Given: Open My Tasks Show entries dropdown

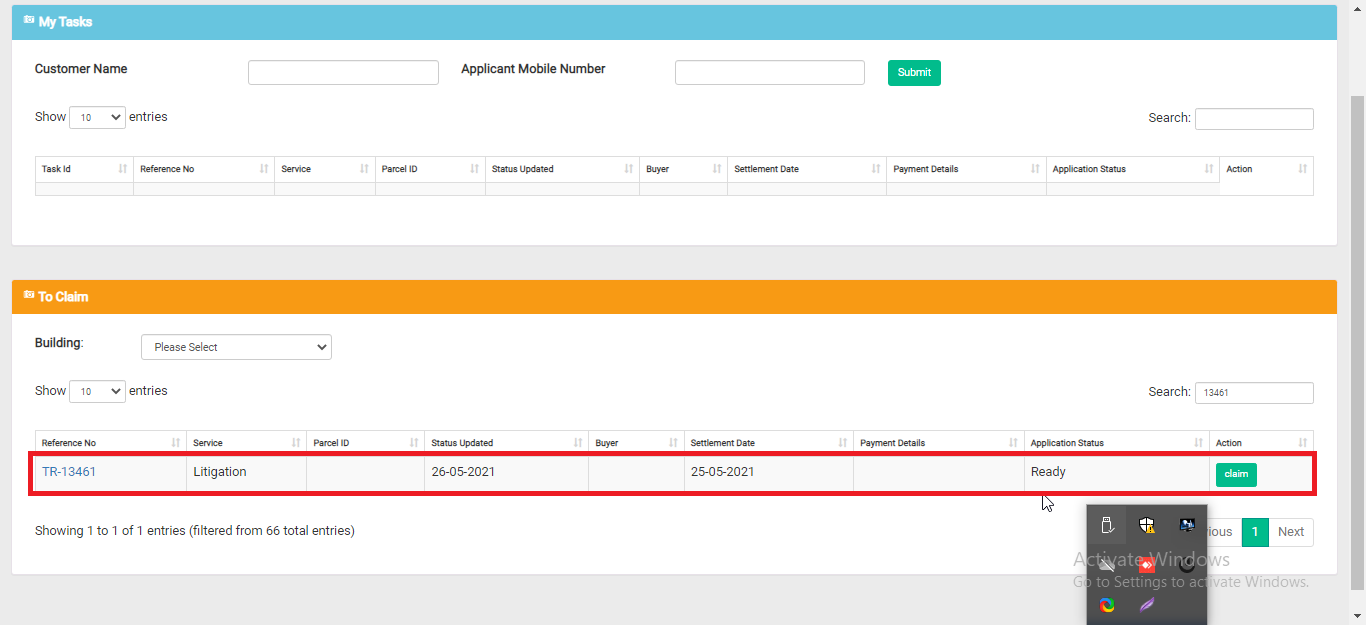Looking at the screenshot, I should pyautogui.click(x=97, y=117).
